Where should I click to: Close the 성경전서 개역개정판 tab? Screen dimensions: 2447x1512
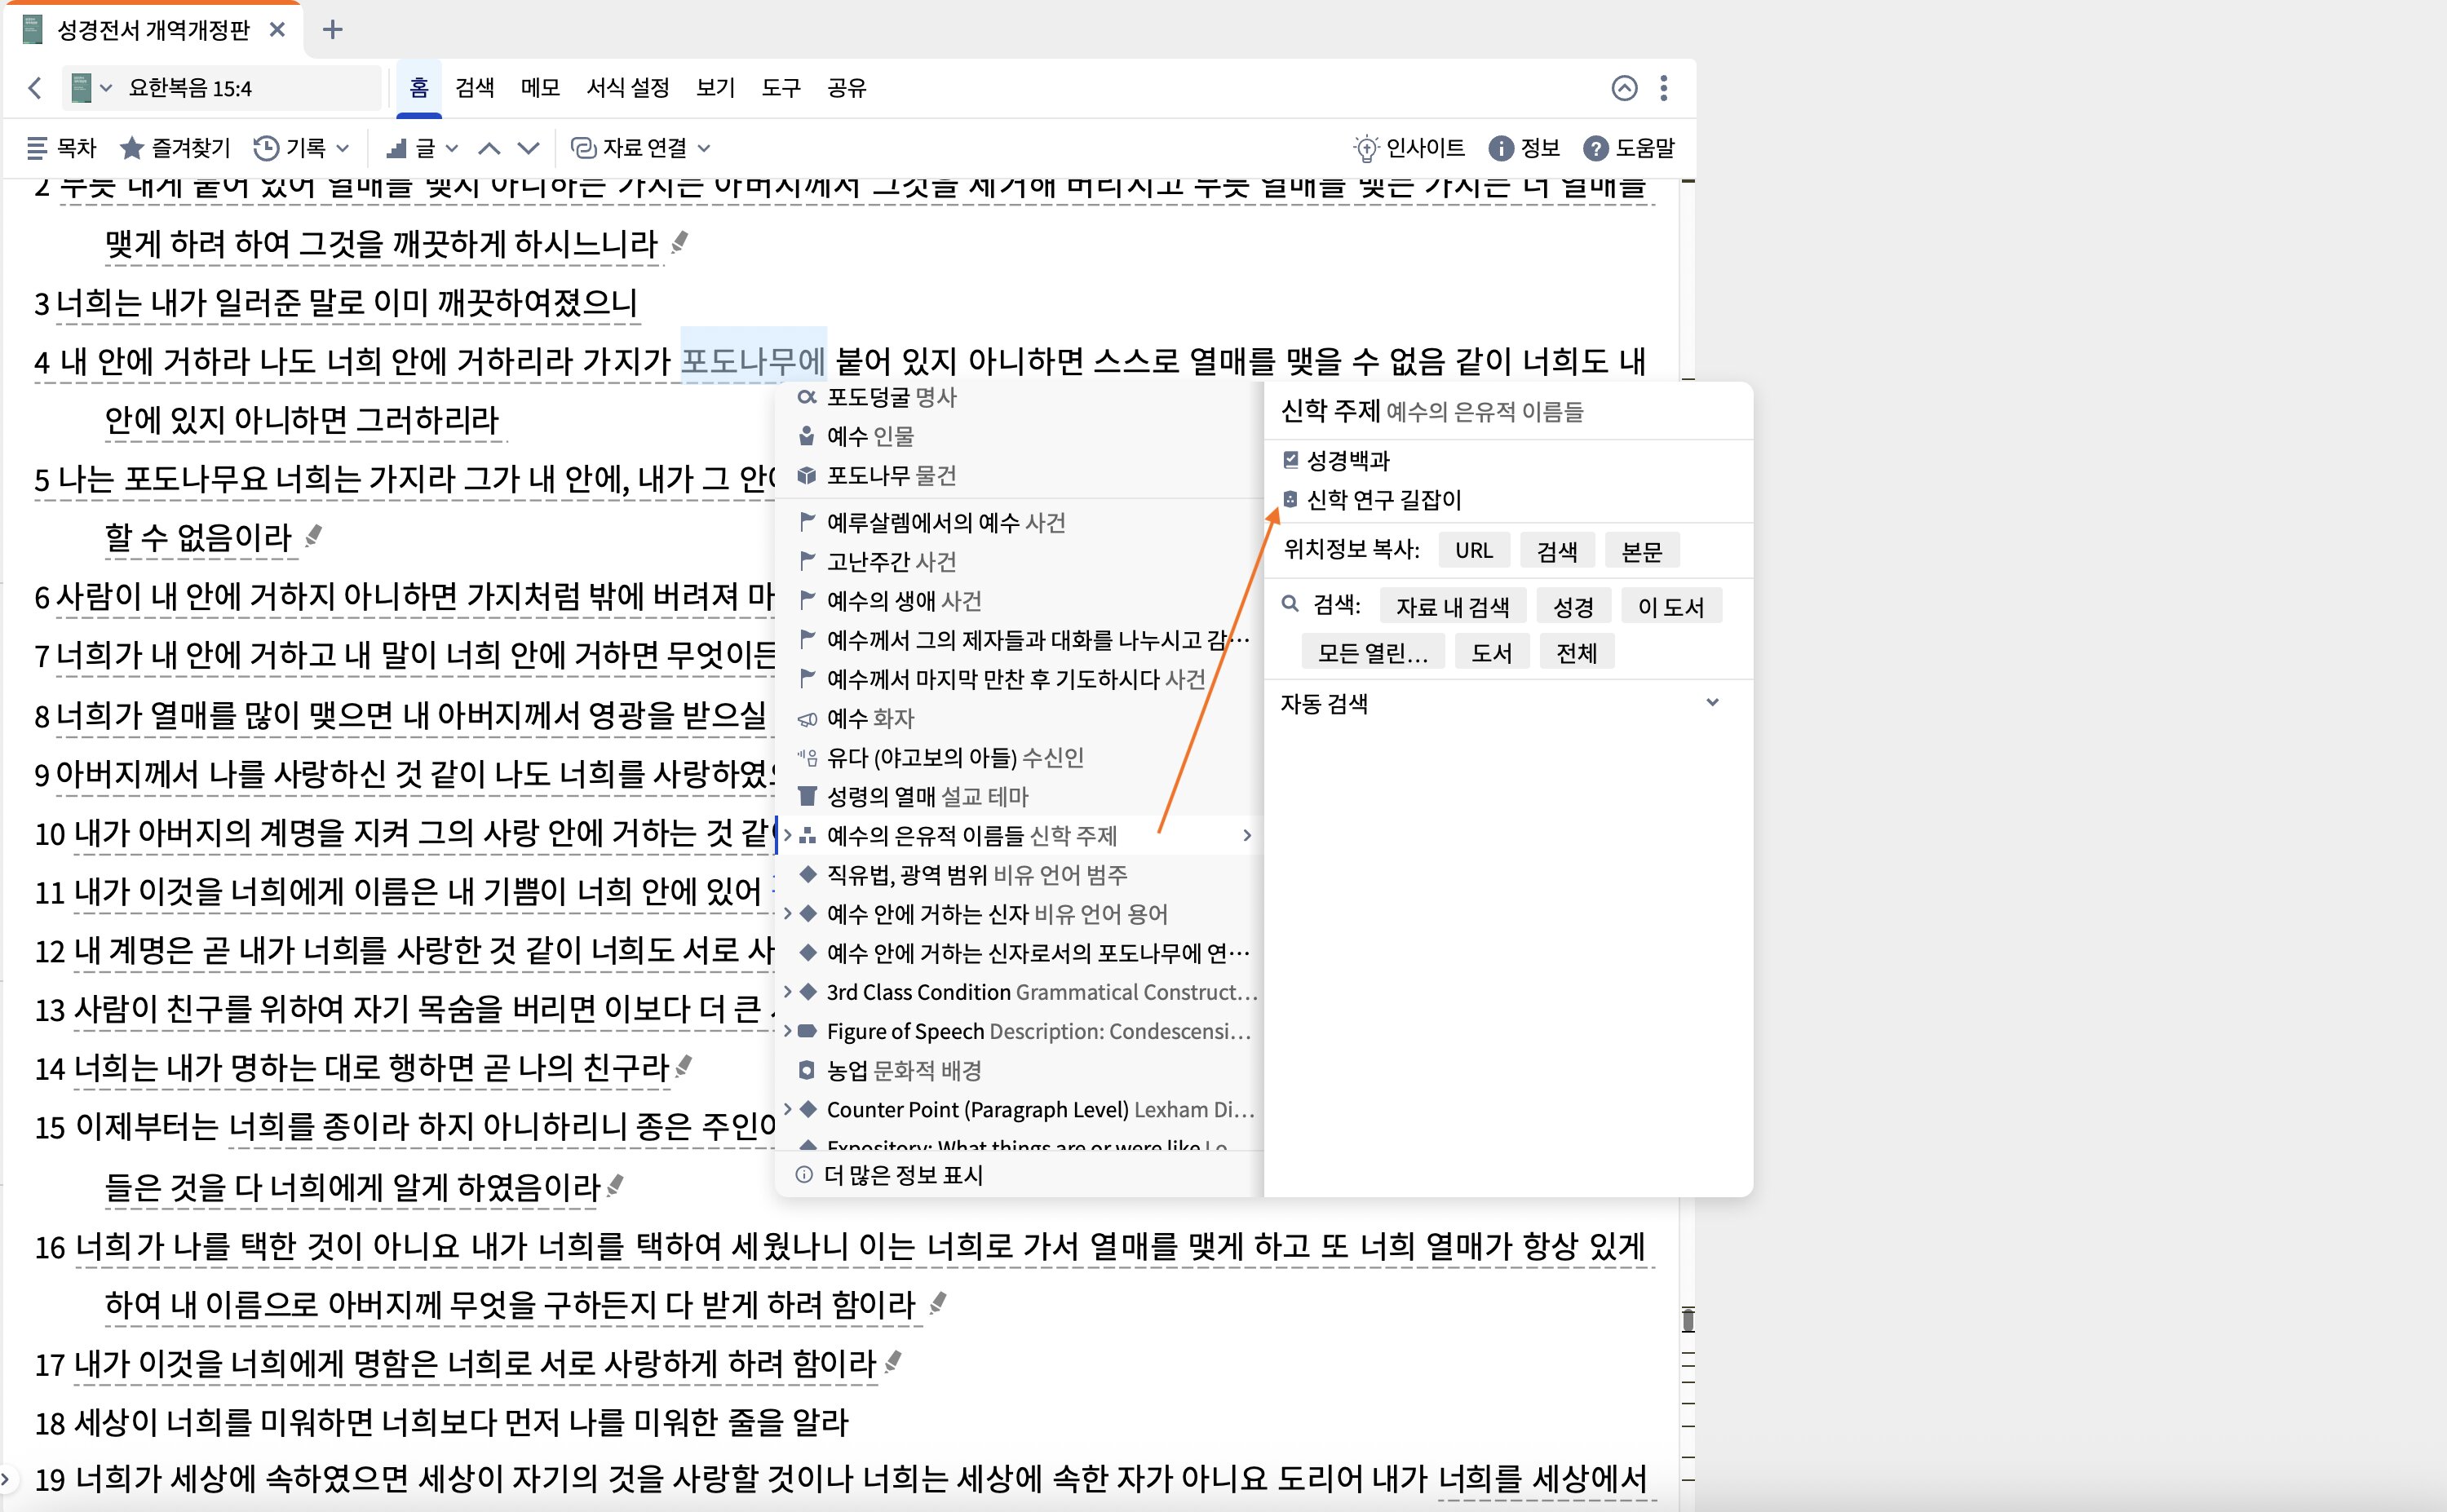[277, 30]
